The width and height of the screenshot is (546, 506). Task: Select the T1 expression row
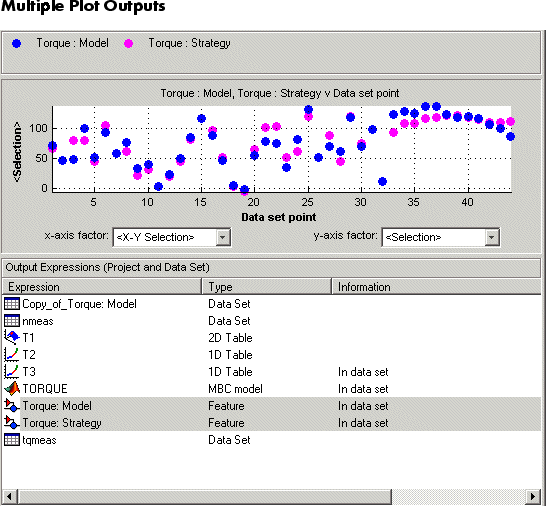point(272,338)
